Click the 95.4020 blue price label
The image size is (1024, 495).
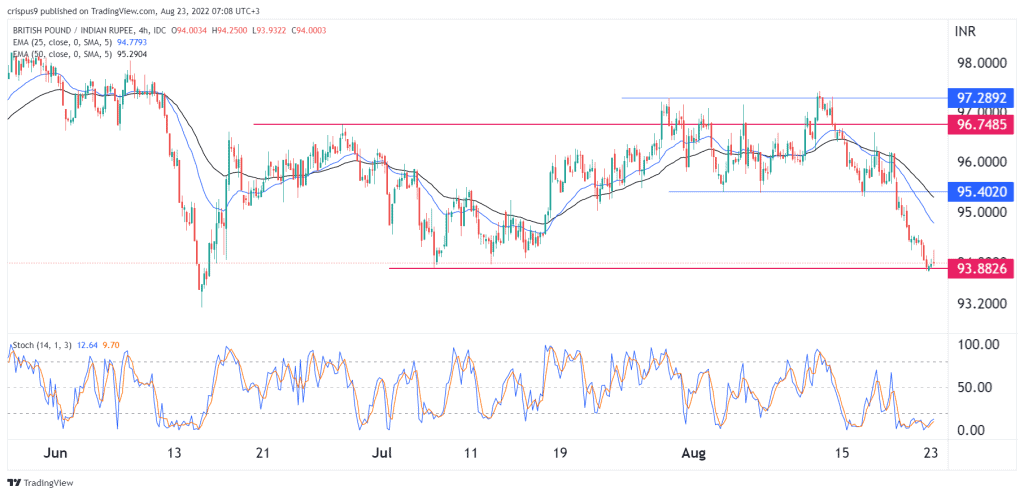point(982,191)
